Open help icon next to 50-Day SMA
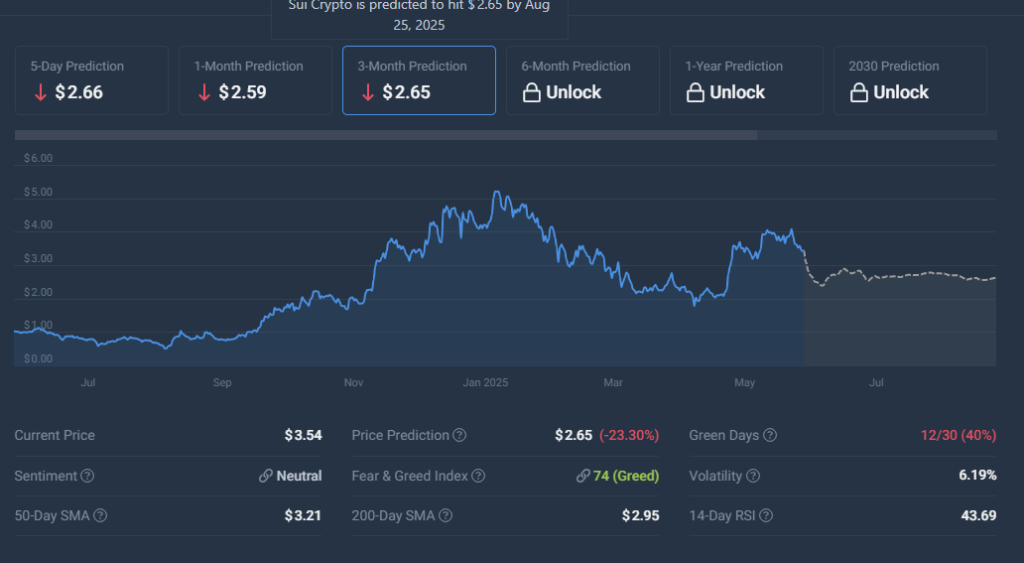Image resolution: width=1024 pixels, height=563 pixels. (x=100, y=515)
